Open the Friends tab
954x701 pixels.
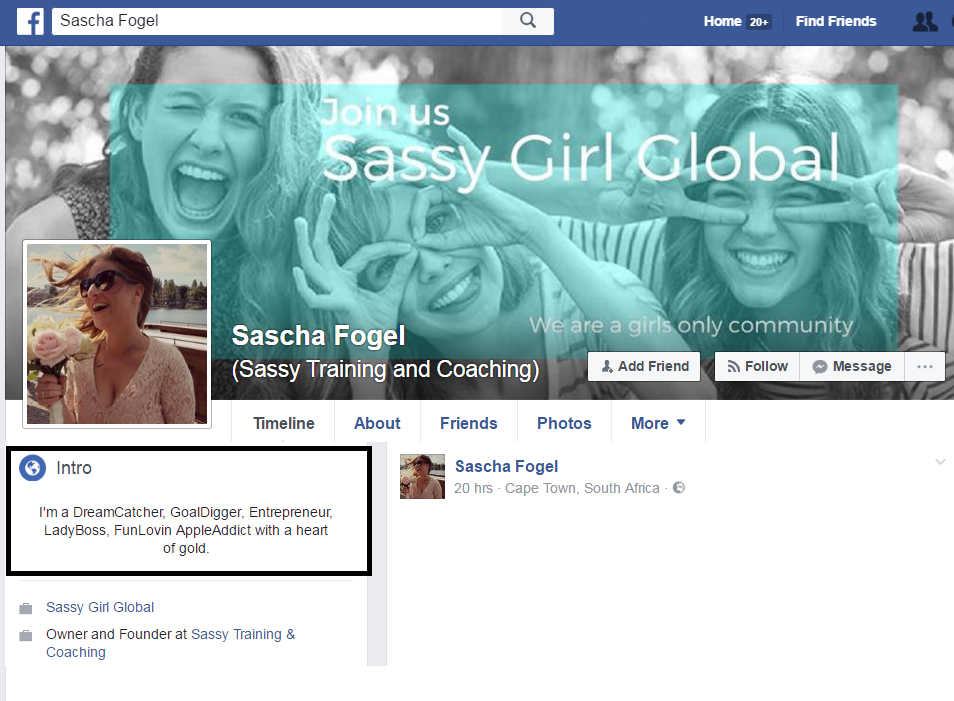coord(468,423)
